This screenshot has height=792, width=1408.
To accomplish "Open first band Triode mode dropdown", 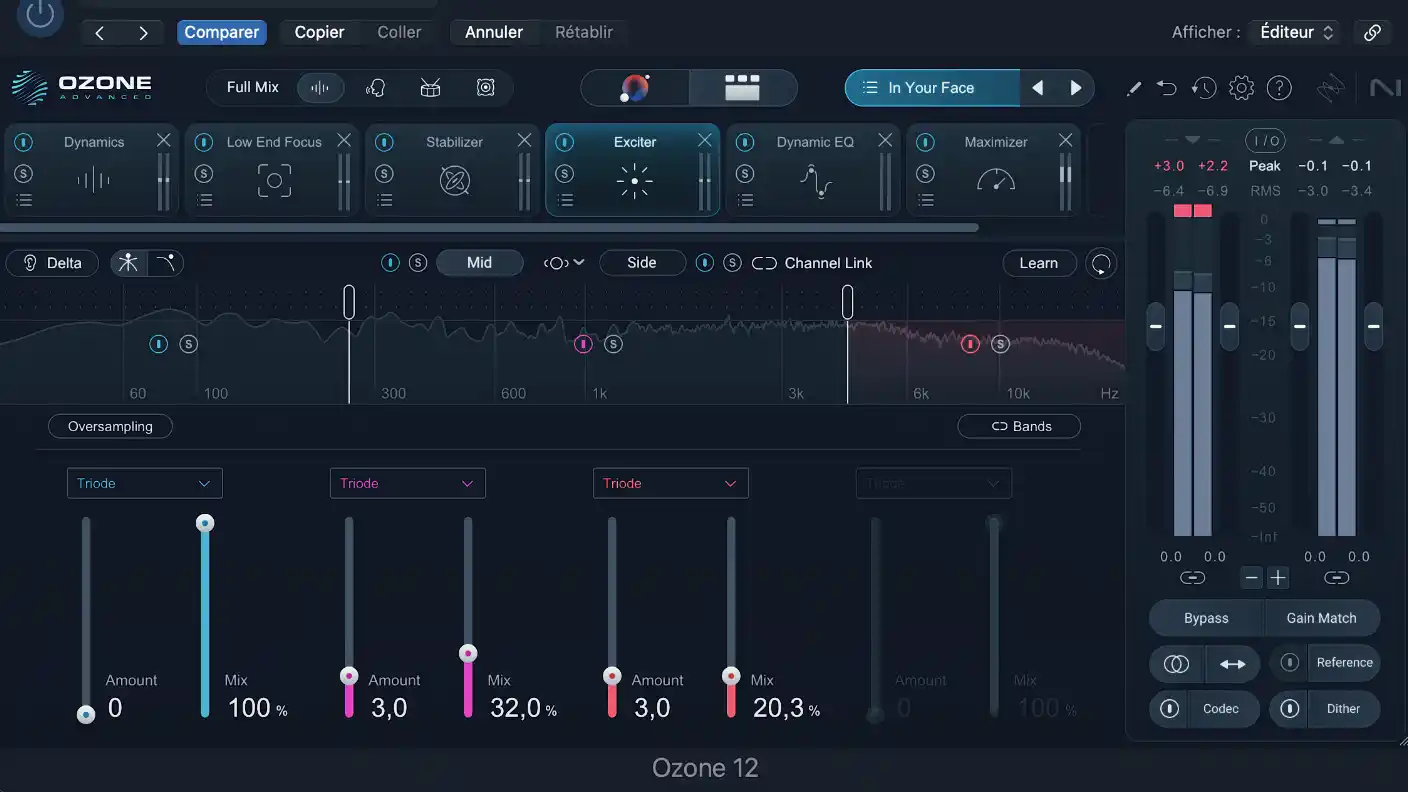I will tap(145, 483).
